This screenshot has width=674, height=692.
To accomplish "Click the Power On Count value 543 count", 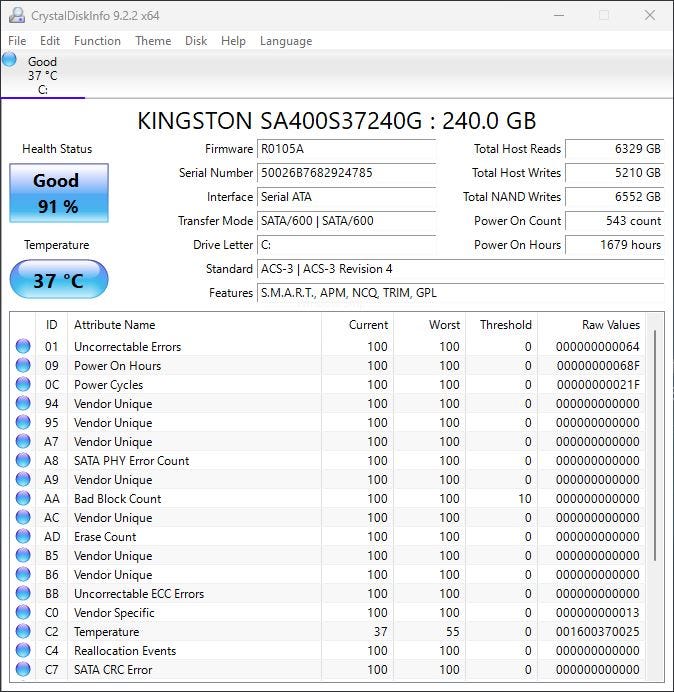I will pos(614,220).
